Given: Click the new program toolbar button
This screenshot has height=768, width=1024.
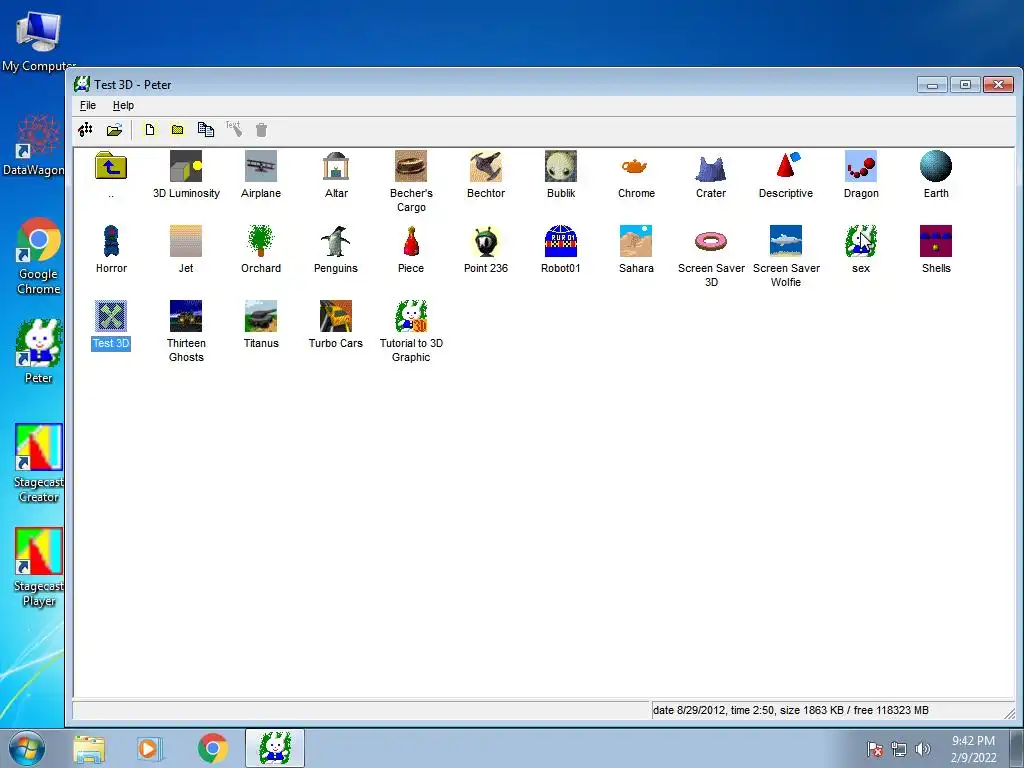Looking at the screenshot, I should 150,129.
